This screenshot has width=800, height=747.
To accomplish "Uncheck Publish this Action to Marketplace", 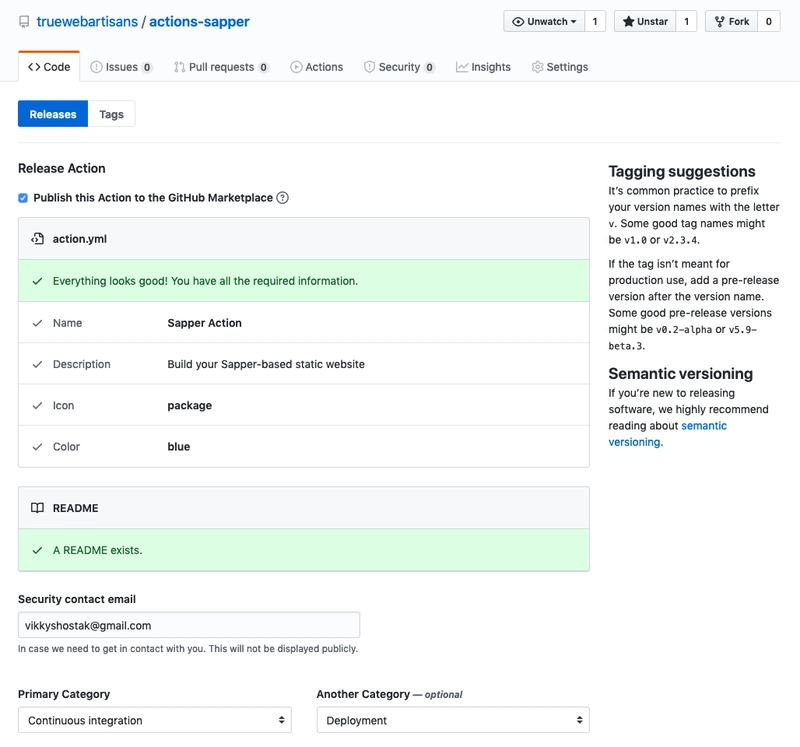I will (23, 198).
